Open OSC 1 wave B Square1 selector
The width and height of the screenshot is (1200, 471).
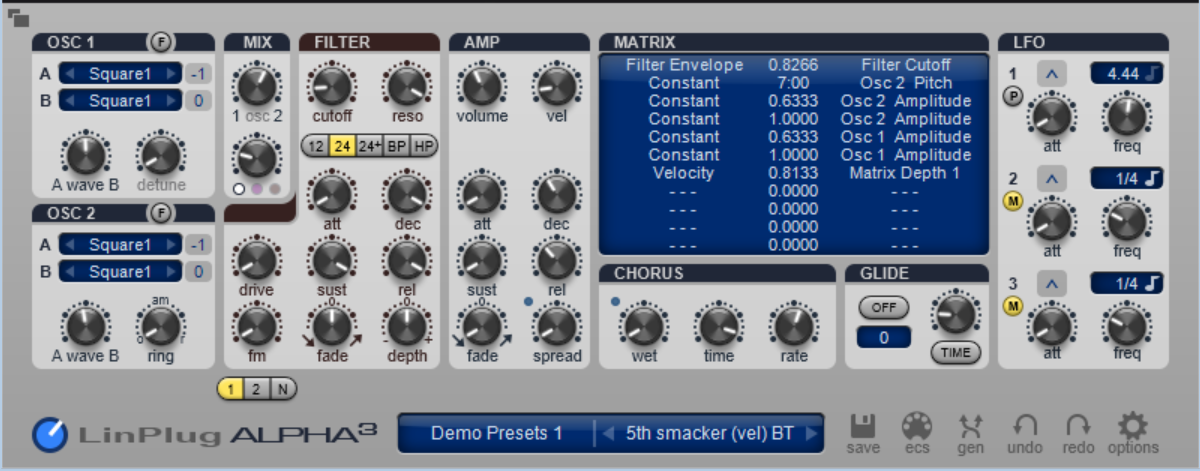tap(121, 101)
